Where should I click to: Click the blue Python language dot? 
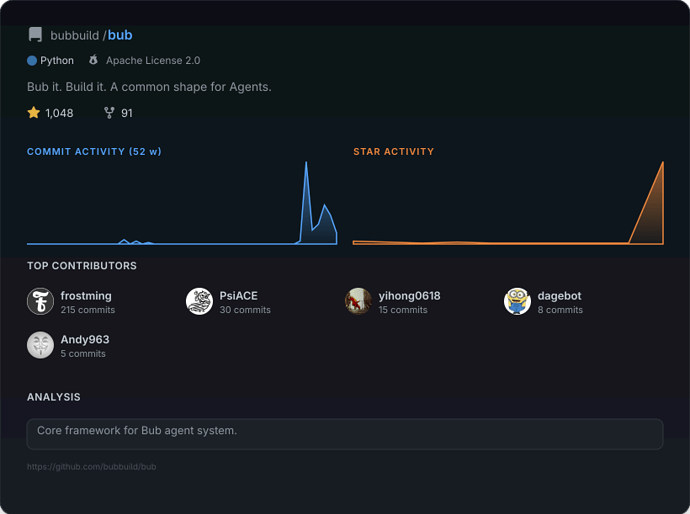click(x=32, y=61)
